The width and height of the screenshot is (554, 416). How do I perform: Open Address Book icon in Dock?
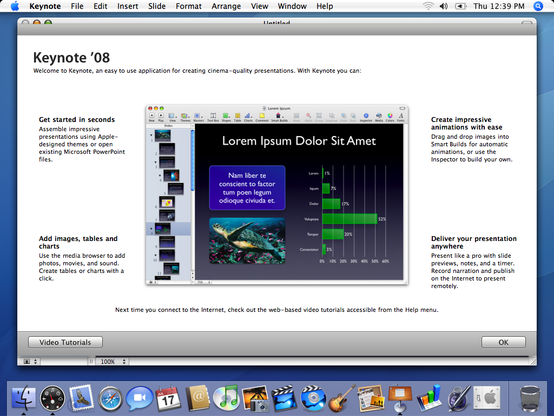(x=198, y=398)
